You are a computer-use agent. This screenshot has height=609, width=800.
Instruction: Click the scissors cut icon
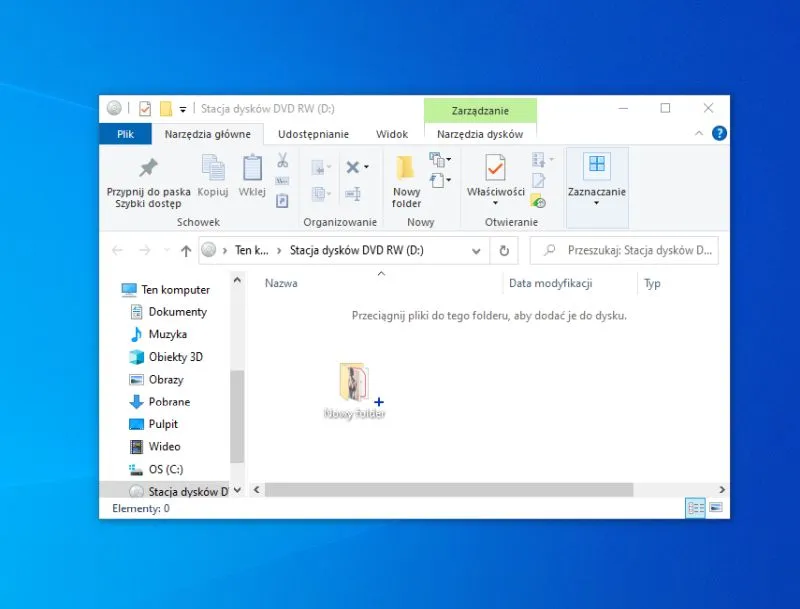(x=282, y=160)
